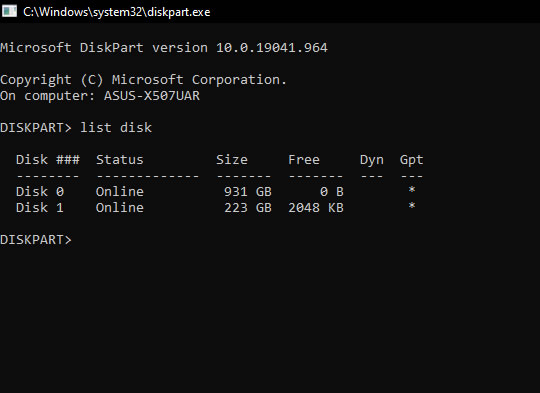
Task: Click the Size column header
Action: [x=232, y=159]
